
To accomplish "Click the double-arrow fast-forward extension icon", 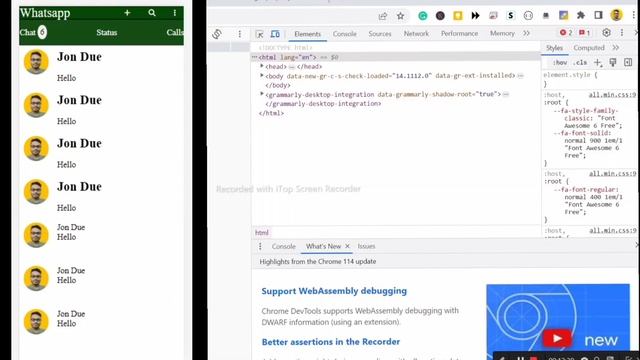I will click(476, 16).
